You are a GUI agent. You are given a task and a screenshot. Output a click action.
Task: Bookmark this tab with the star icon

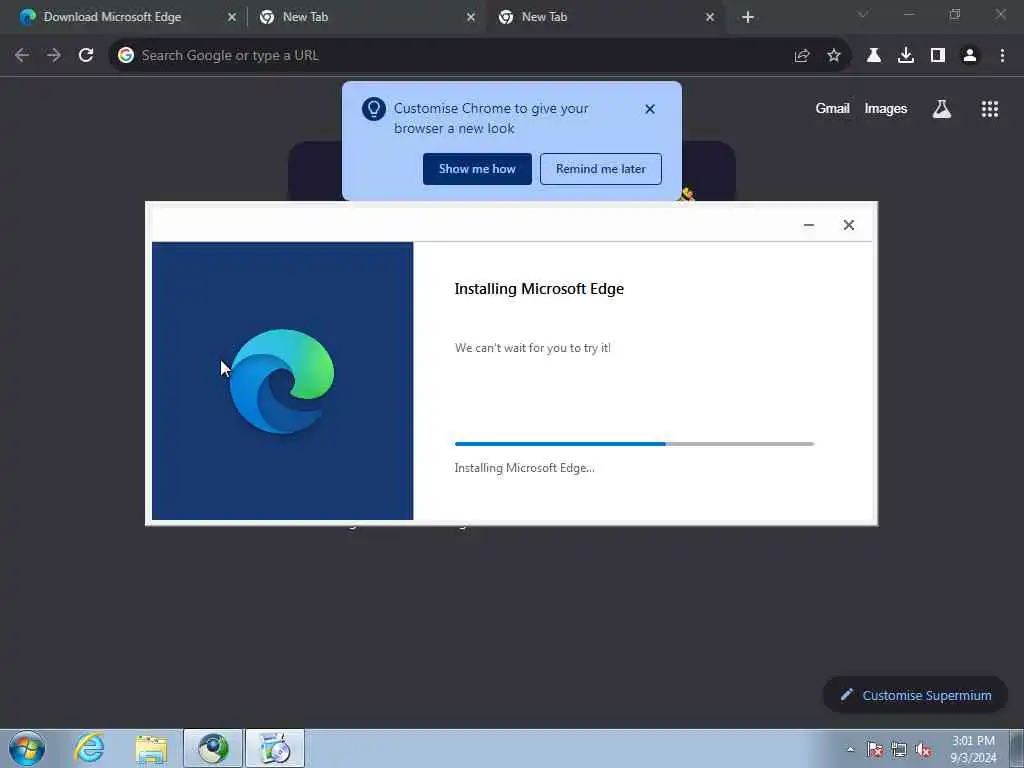[834, 56]
